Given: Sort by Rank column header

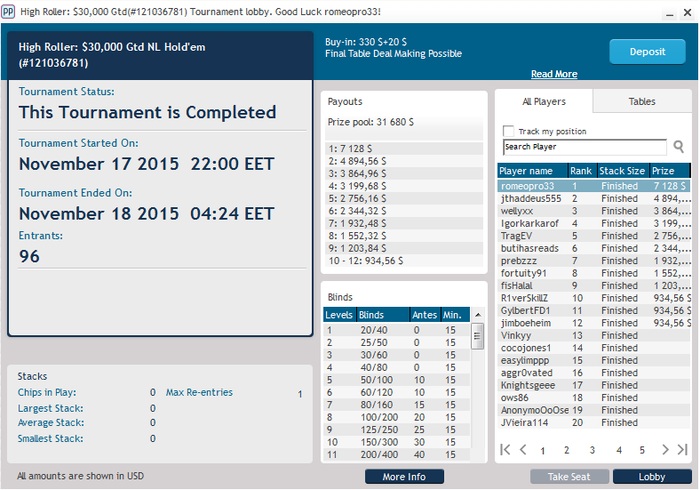Looking at the screenshot, I should coord(581,171).
